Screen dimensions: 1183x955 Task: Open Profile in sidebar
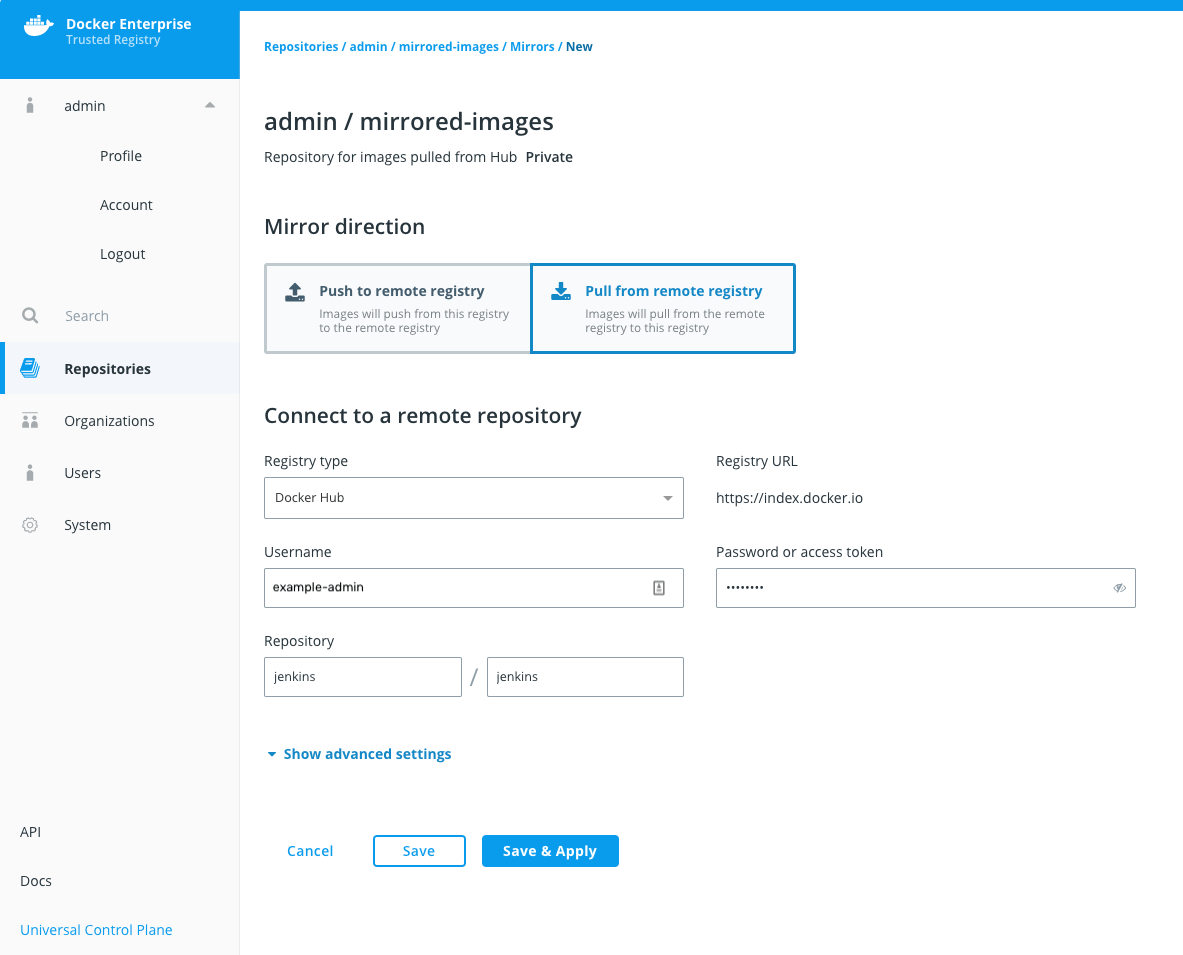pos(121,156)
